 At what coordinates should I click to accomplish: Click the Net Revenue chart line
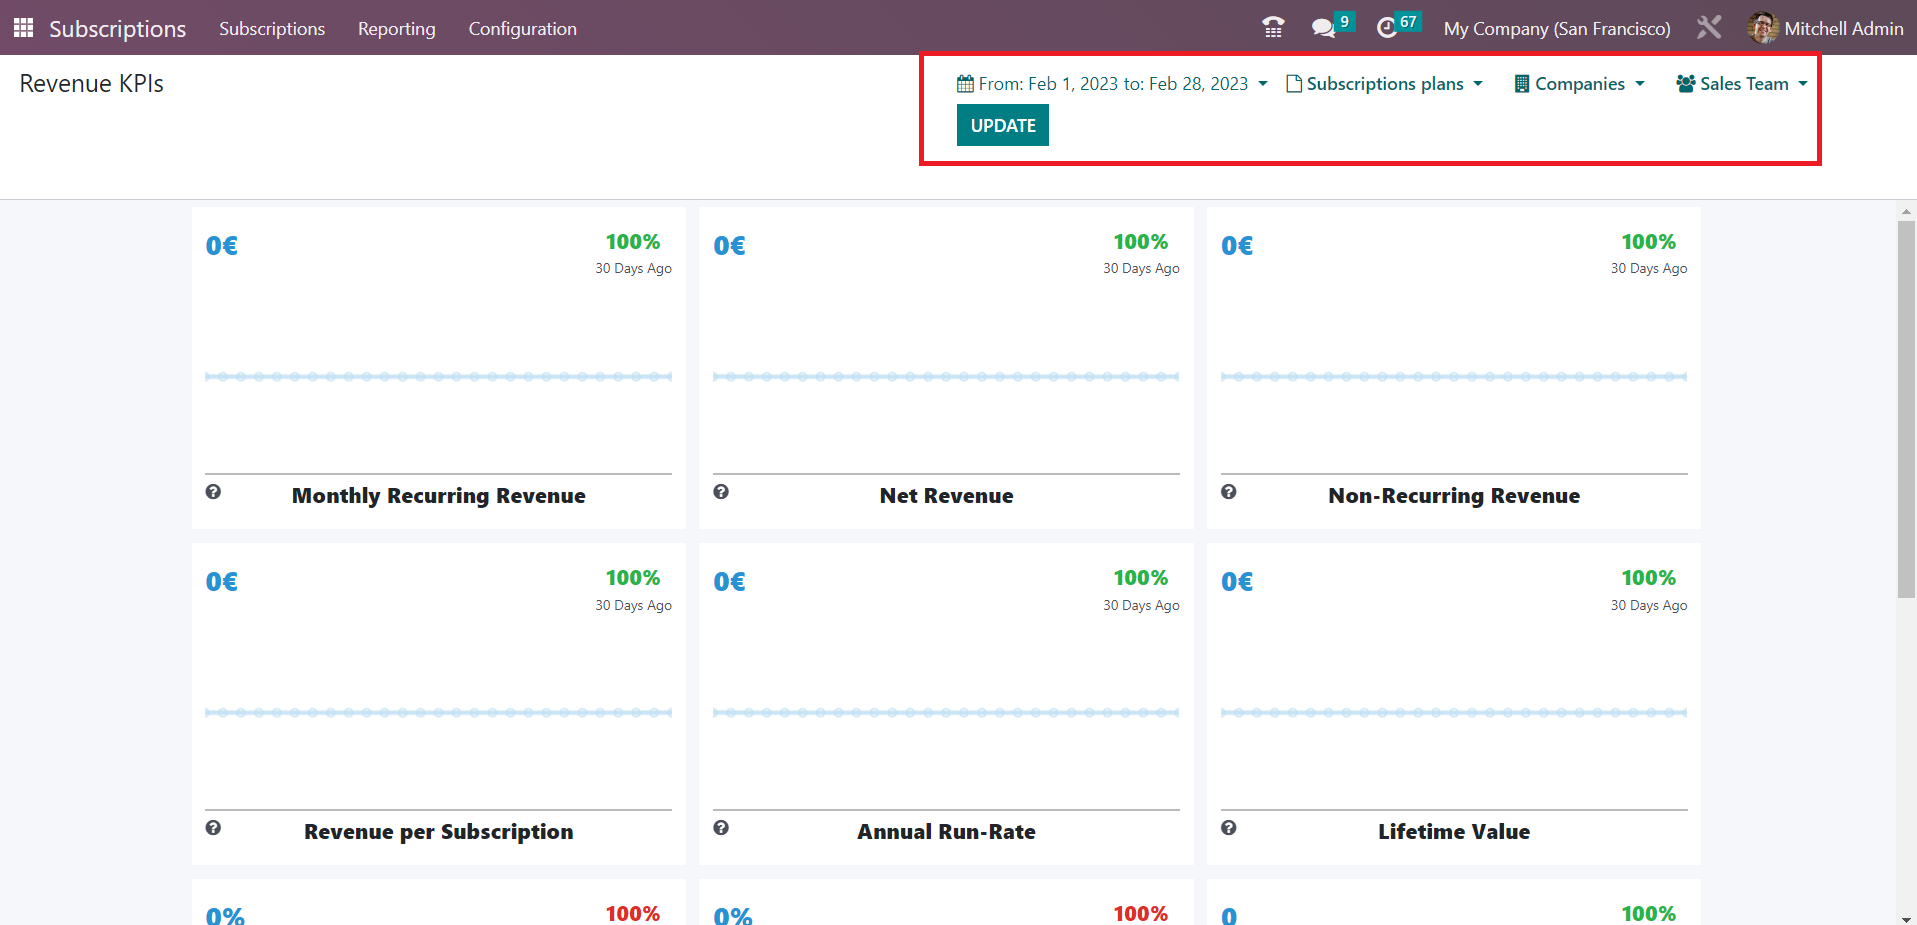point(946,377)
